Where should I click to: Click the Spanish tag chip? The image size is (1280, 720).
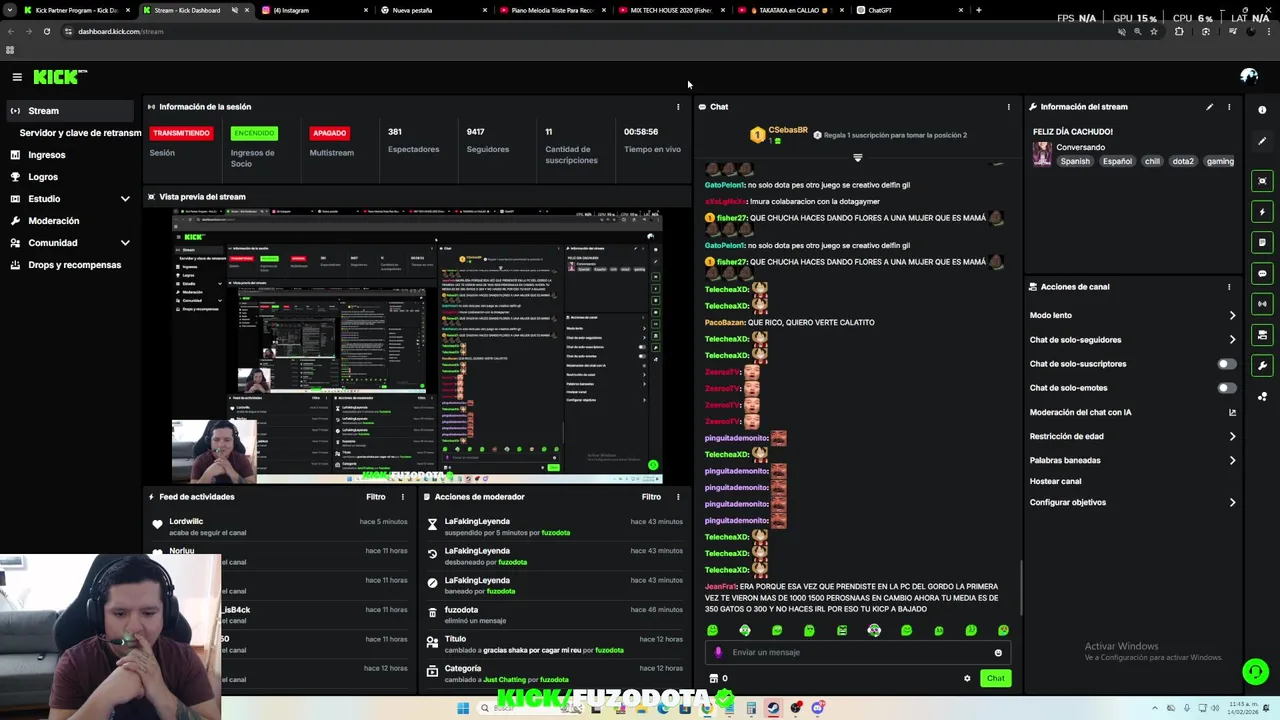pos(1075,161)
